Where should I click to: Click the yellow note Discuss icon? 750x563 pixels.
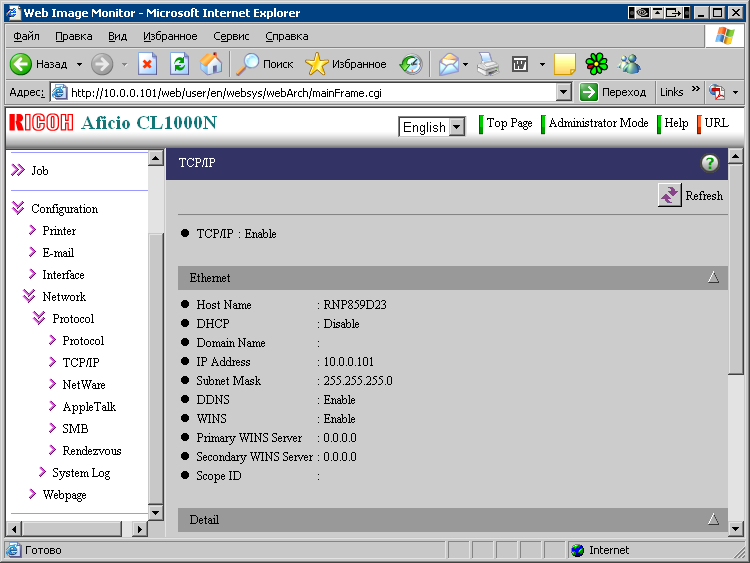[x=564, y=64]
